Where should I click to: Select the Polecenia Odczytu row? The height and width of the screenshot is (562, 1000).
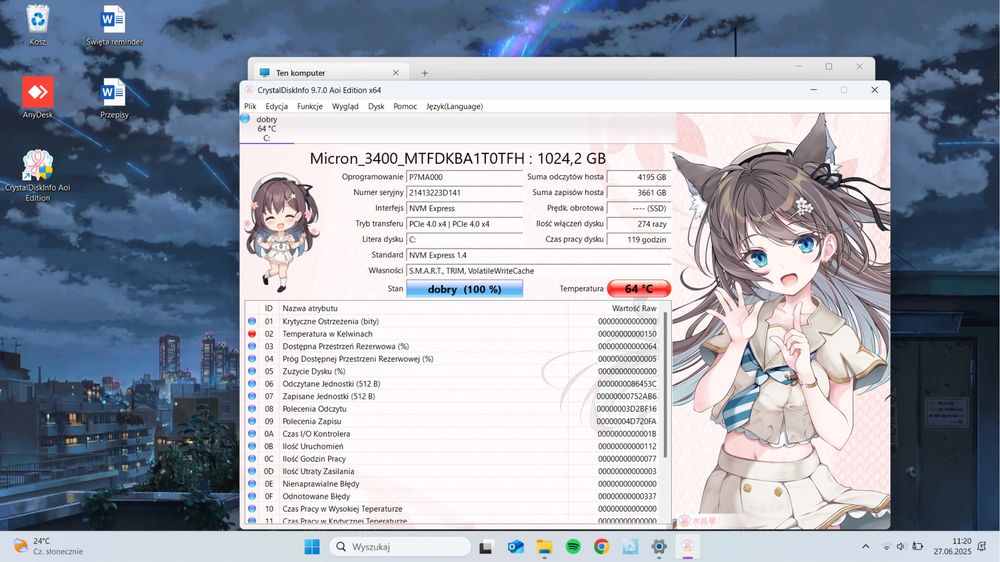(x=454, y=409)
